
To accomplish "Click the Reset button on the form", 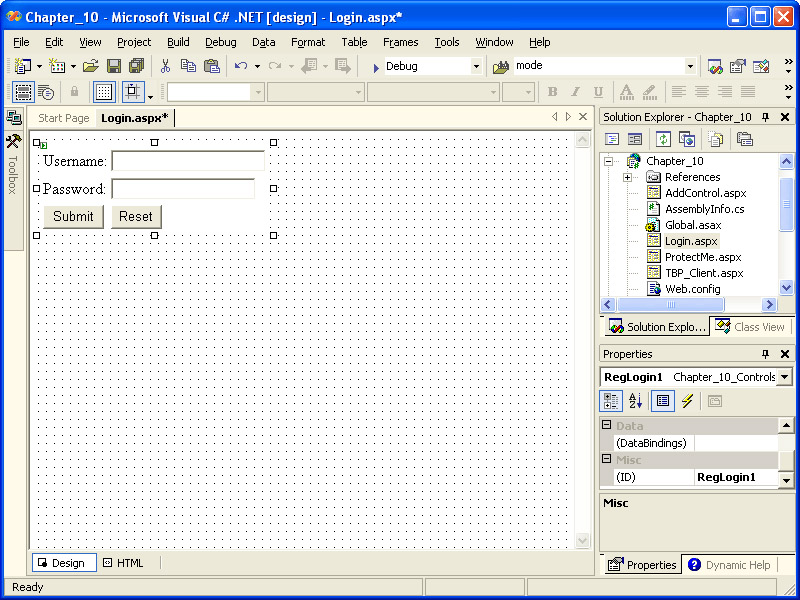I will pyautogui.click(x=136, y=216).
